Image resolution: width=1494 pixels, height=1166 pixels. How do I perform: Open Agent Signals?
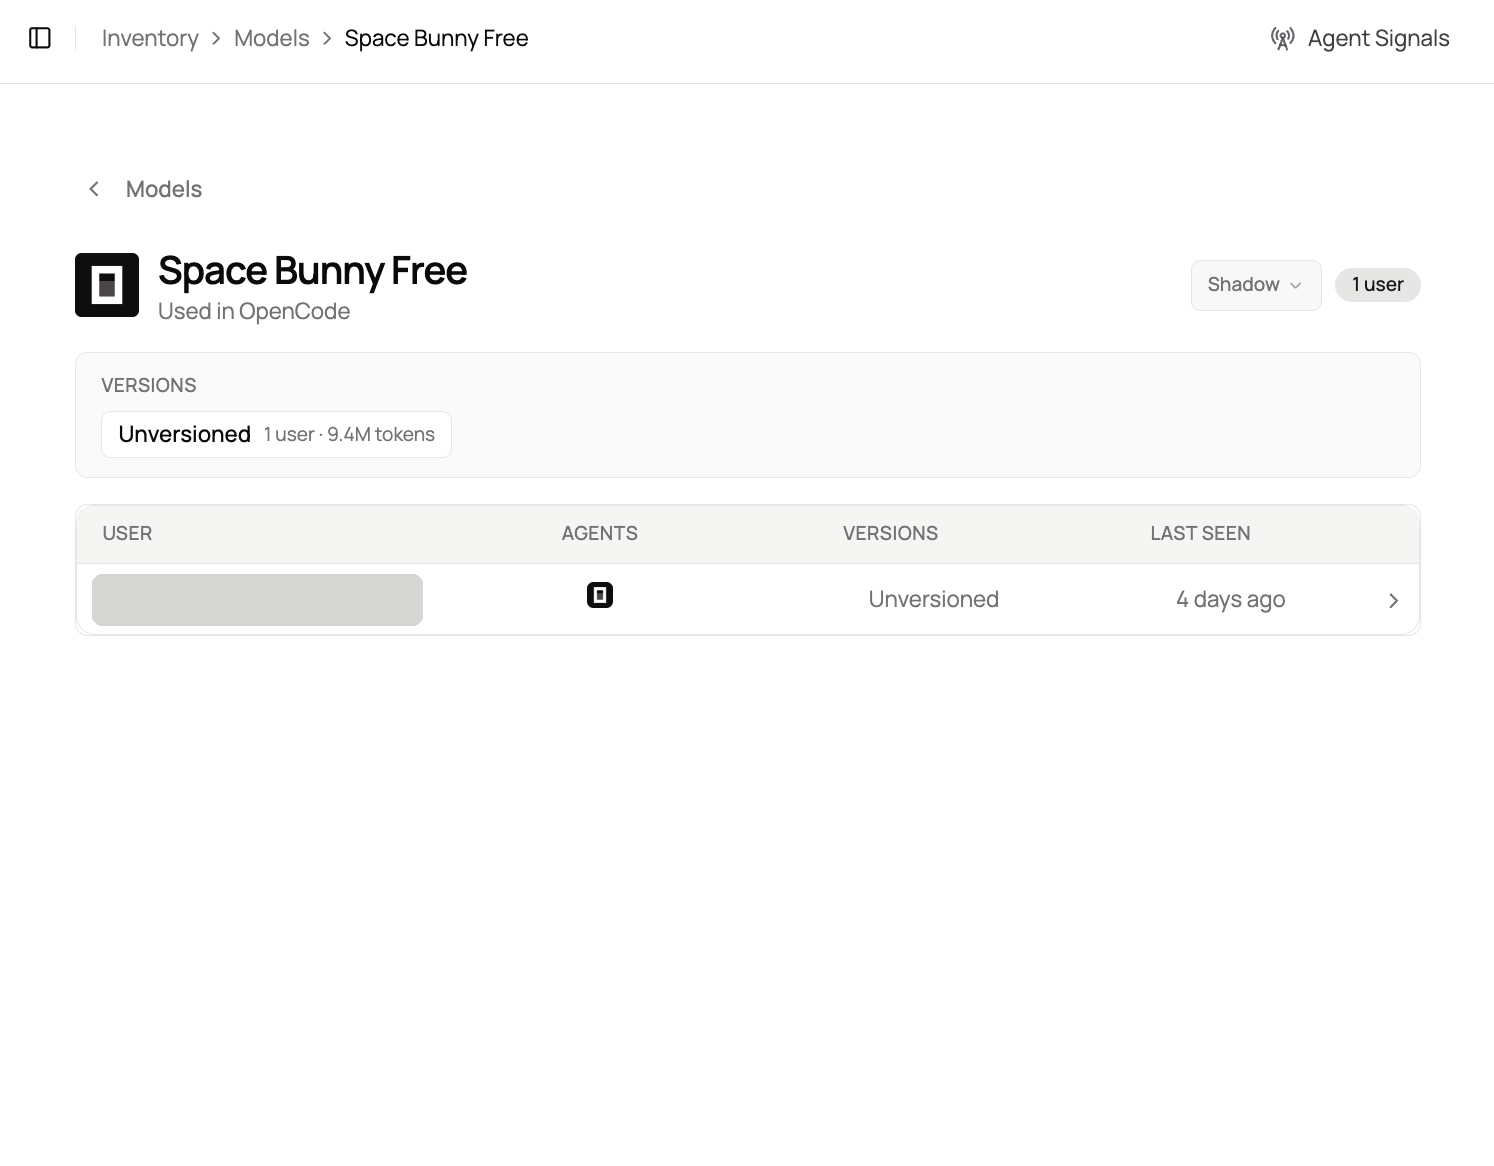point(1360,38)
